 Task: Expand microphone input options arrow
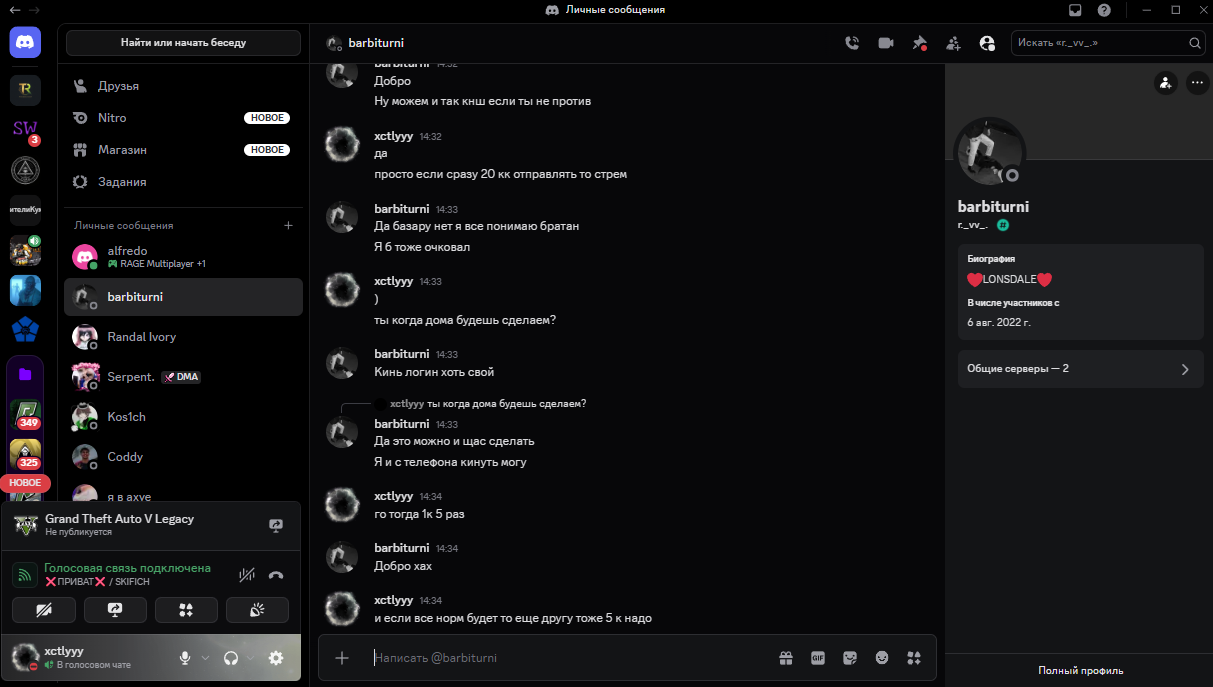click(205, 658)
